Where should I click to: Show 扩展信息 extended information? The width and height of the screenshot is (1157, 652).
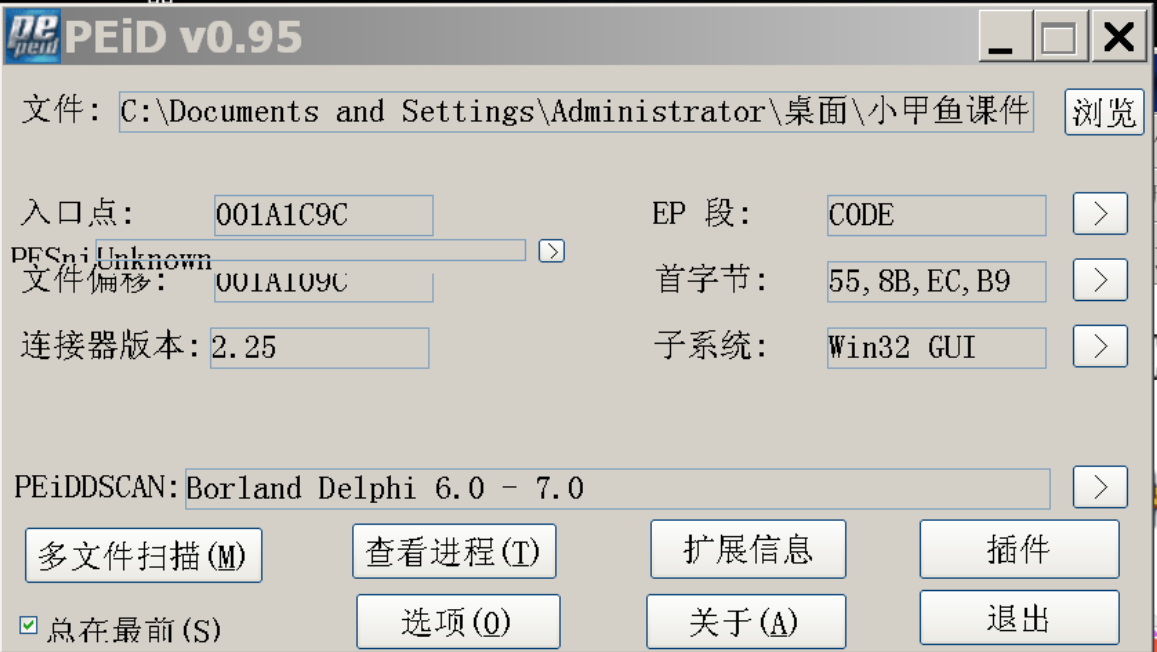click(748, 549)
